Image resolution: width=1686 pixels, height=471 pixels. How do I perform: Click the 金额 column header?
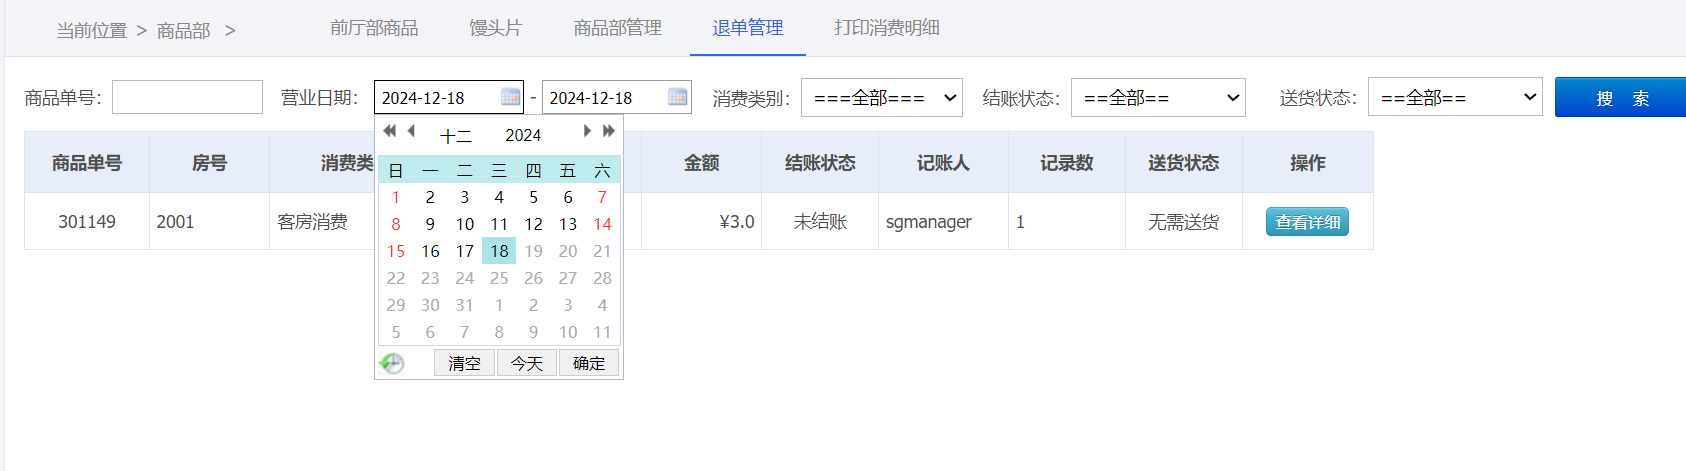click(701, 162)
